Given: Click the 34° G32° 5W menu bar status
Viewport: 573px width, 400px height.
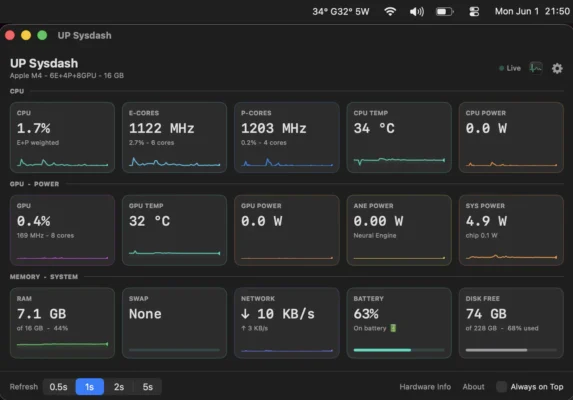Looking at the screenshot, I should click(341, 12).
